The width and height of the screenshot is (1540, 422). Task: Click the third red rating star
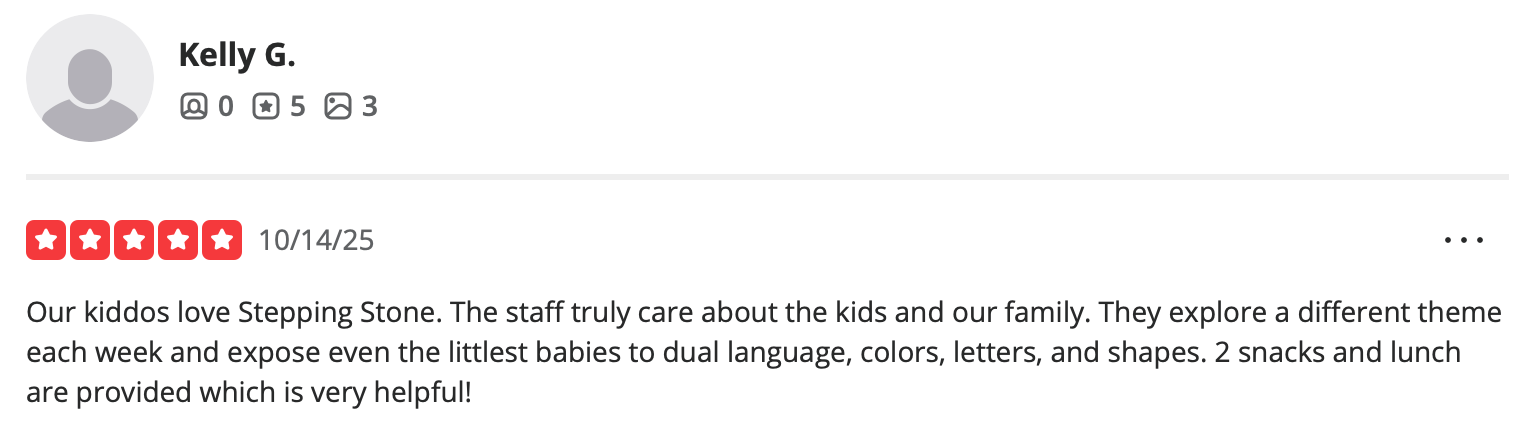click(x=133, y=240)
